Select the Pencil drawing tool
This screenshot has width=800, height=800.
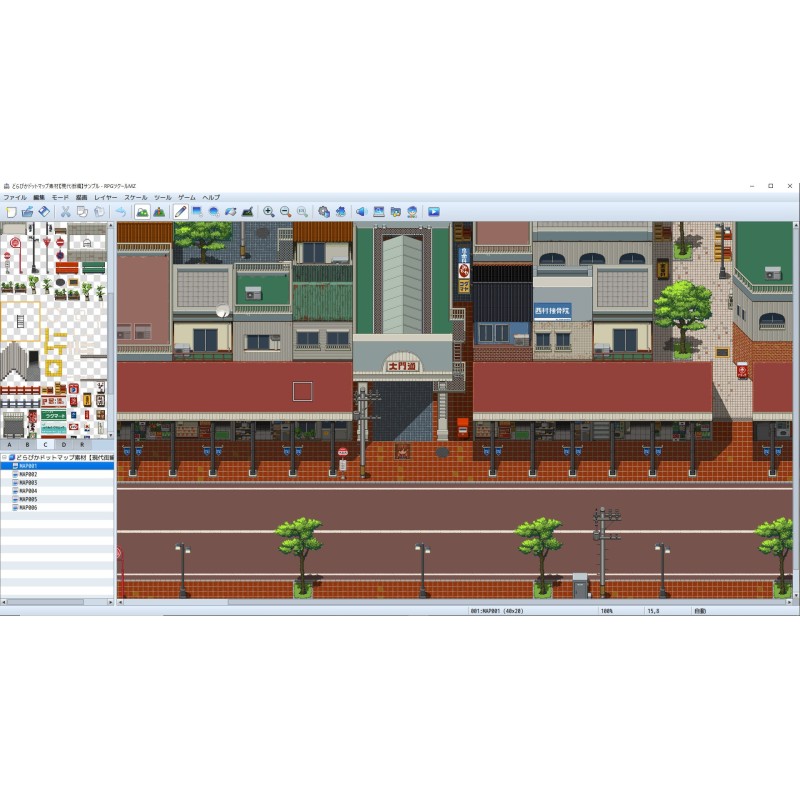181,212
